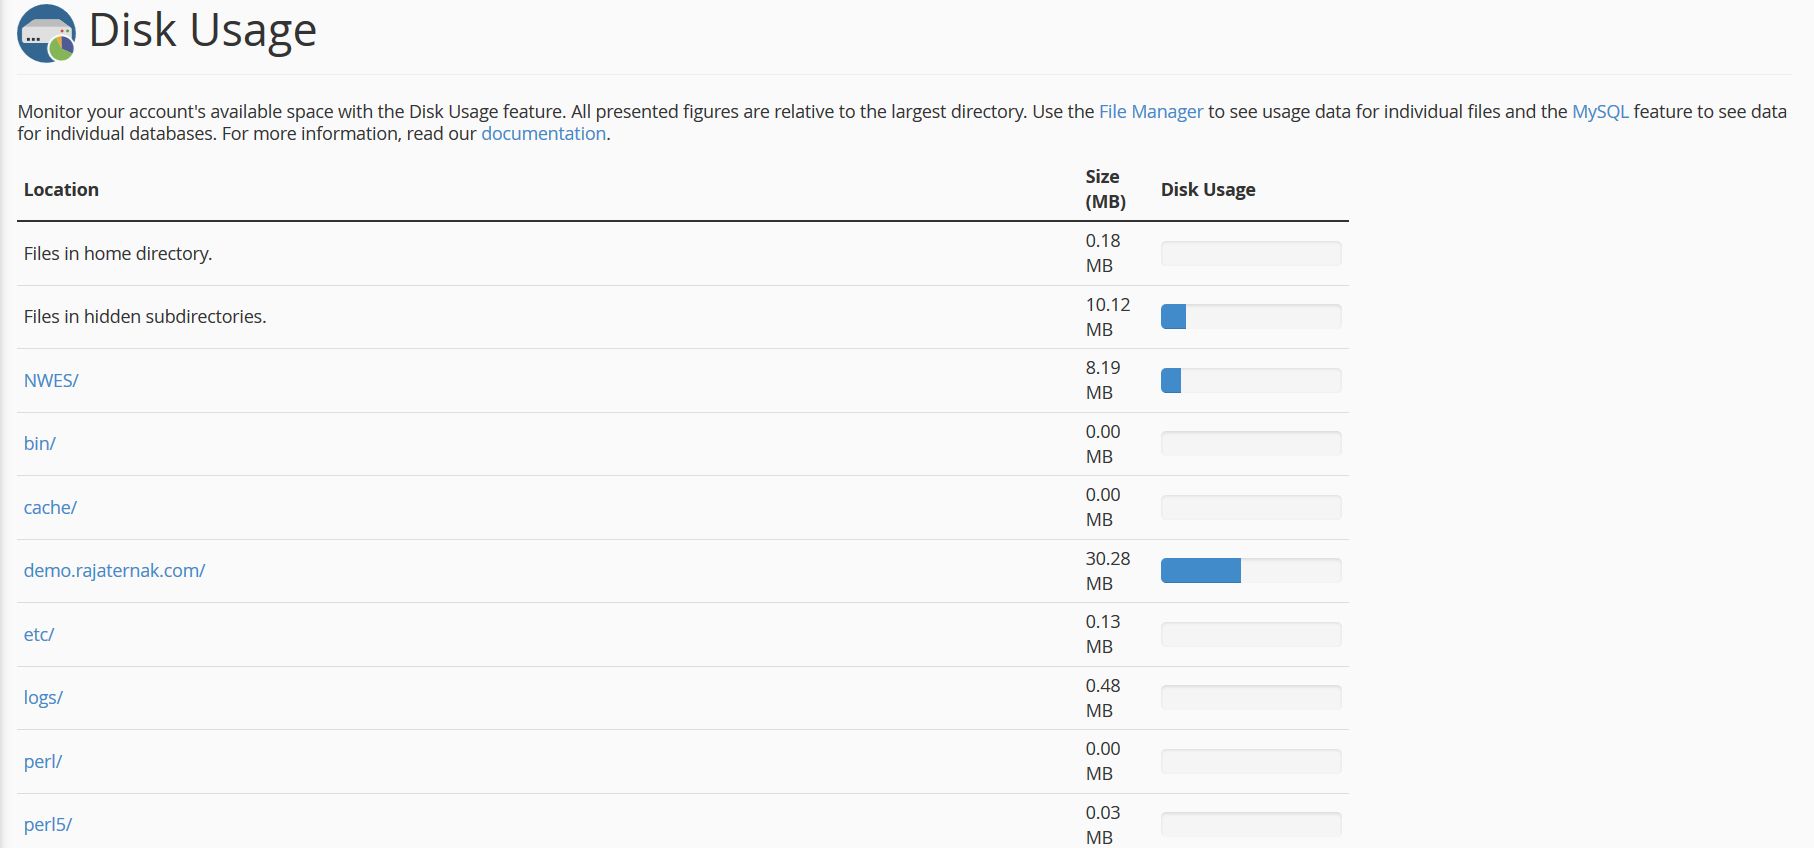This screenshot has height=848, width=1814.
Task: Click the Disk Usage column header
Action: pyautogui.click(x=1207, y=190)
